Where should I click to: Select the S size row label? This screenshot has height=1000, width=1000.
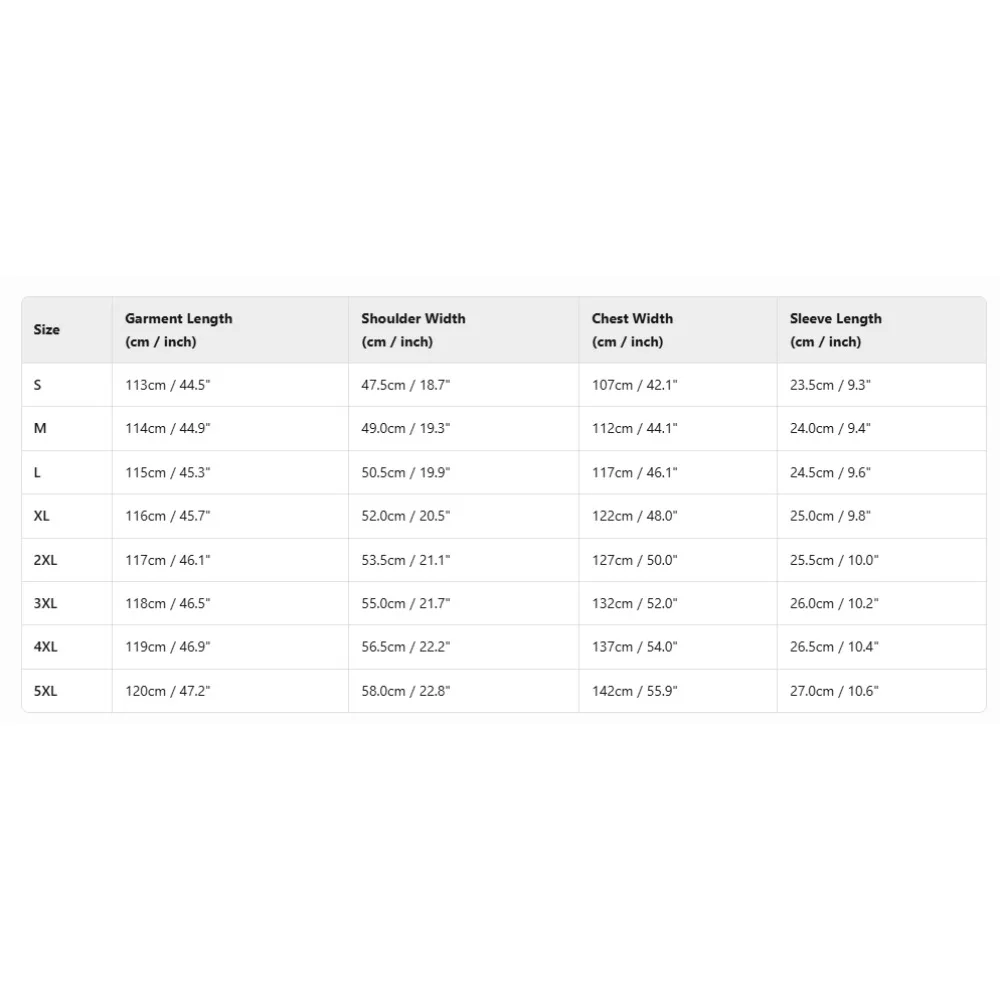tap(38, 385)
